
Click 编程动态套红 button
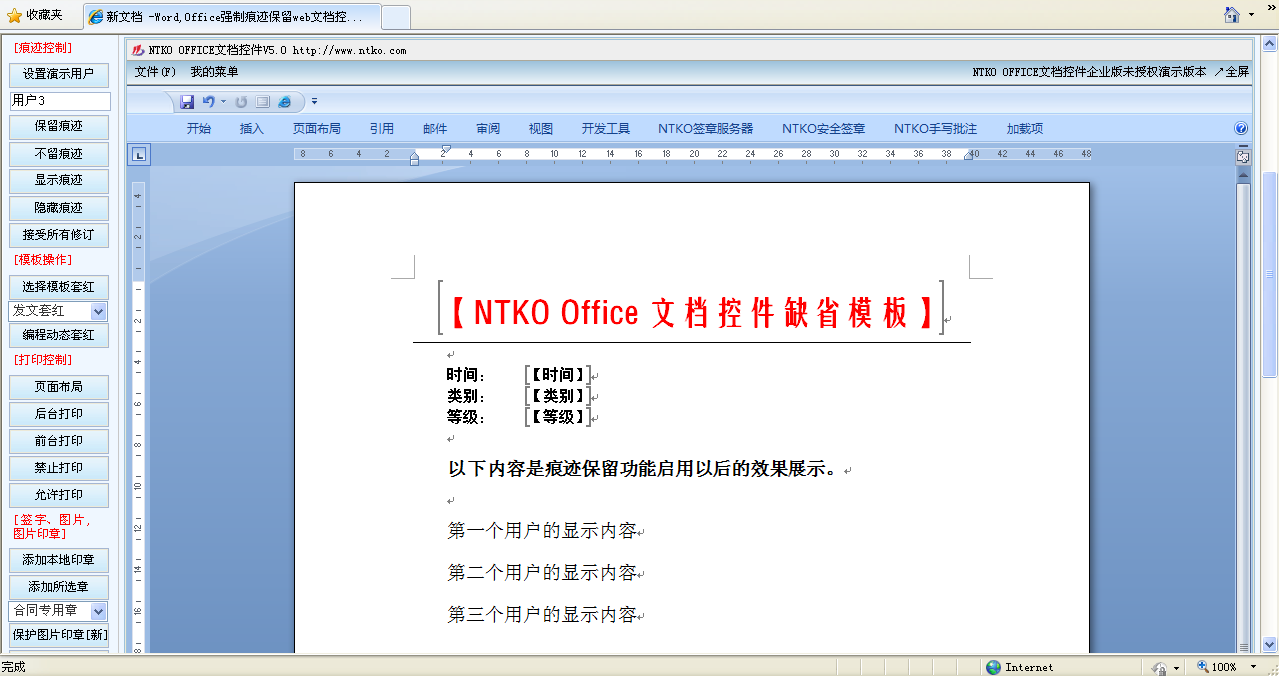[59, 335]
